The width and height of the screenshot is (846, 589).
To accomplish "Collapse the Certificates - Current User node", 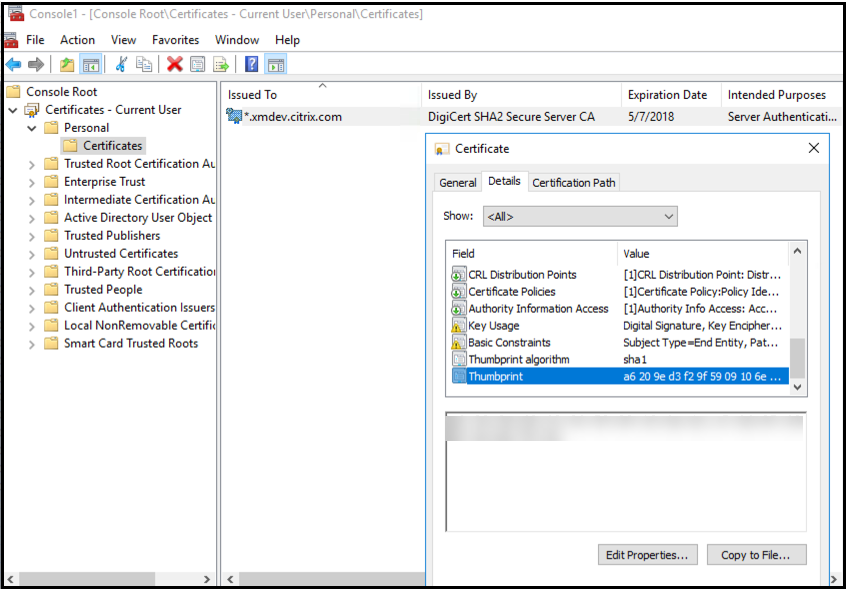I will (13, 111).
